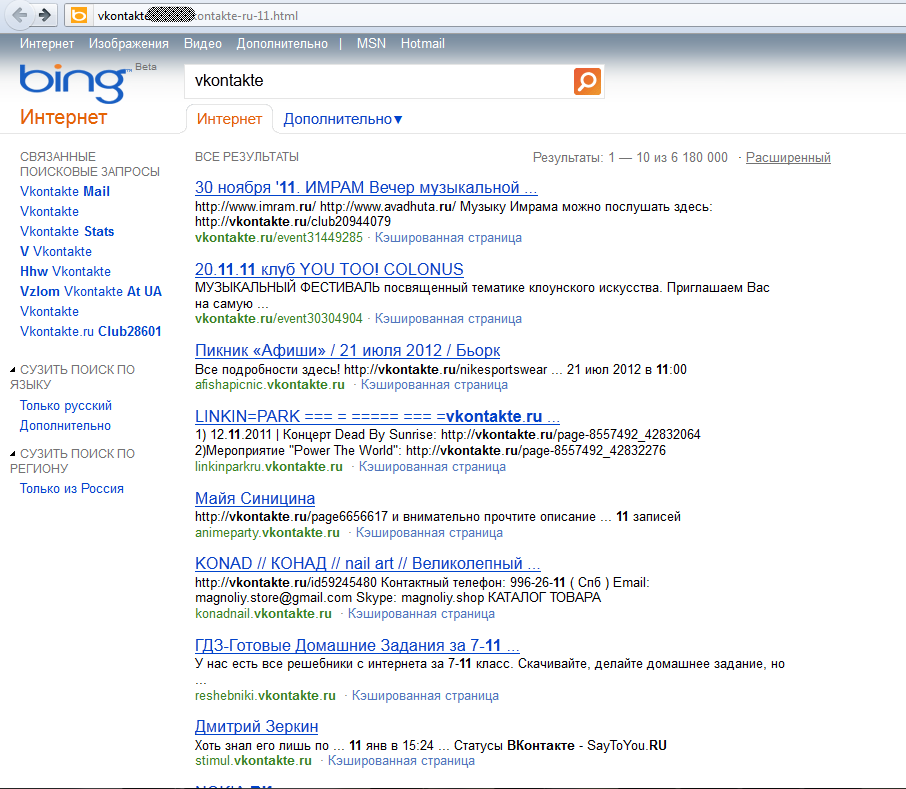Select the Интернет results tab
Screen dimensions: 906x789
coord(229,119)
